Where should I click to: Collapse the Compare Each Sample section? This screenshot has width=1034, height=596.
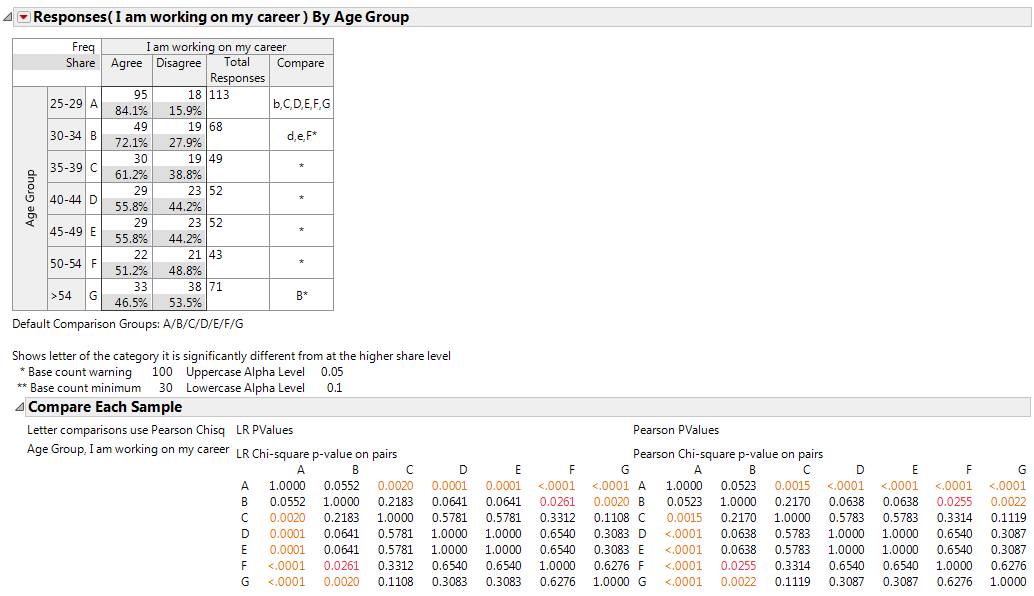[18, 407]
